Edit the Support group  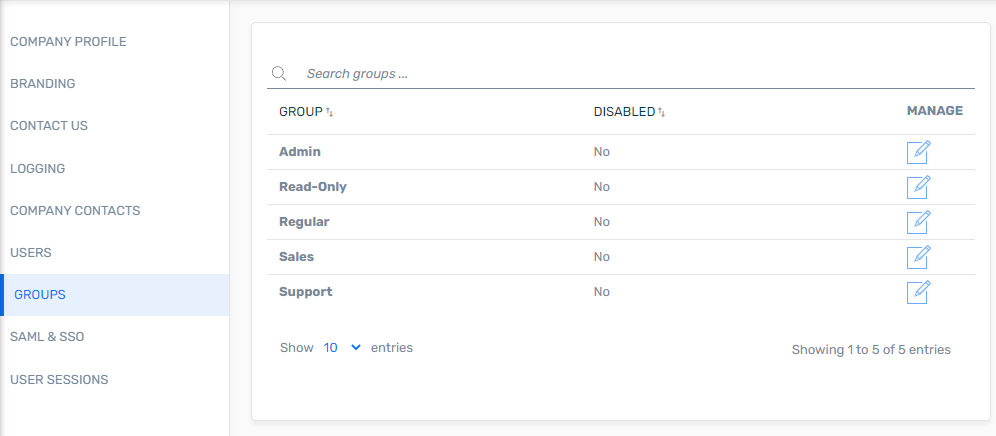[919, 292]
